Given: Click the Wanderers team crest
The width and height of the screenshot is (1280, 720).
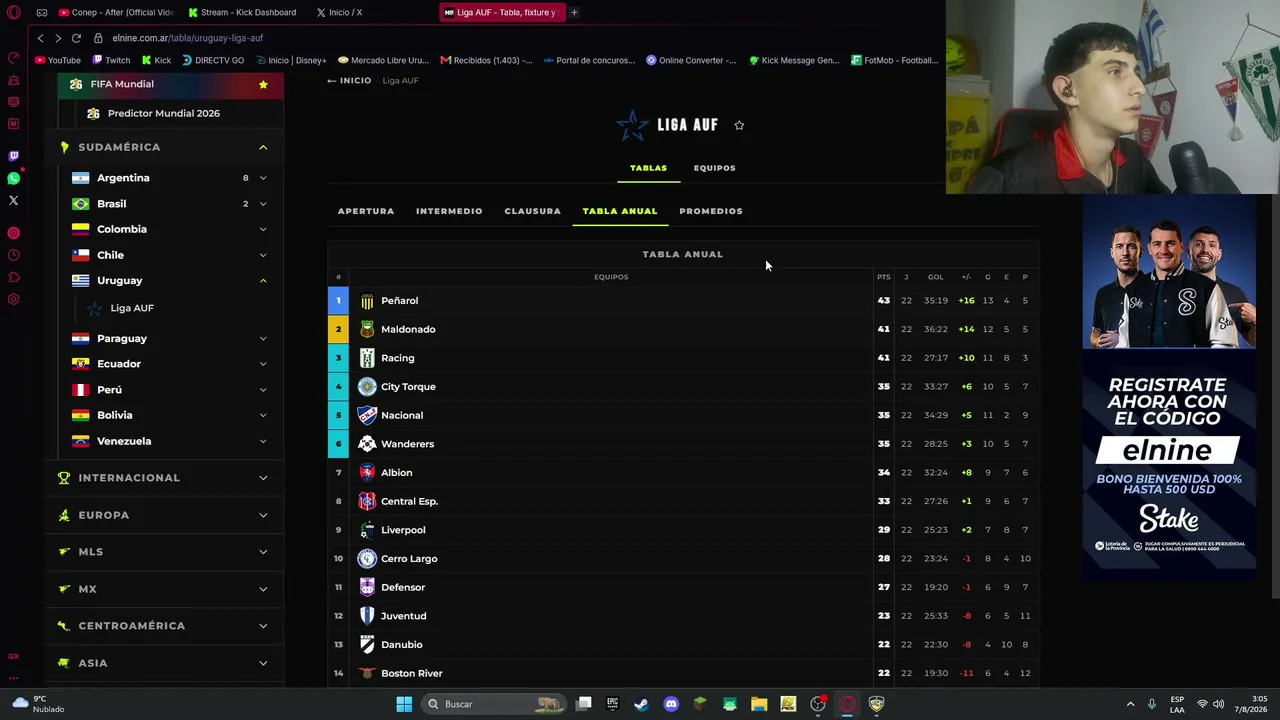Looking at the screenshot, I should point(367,444).
